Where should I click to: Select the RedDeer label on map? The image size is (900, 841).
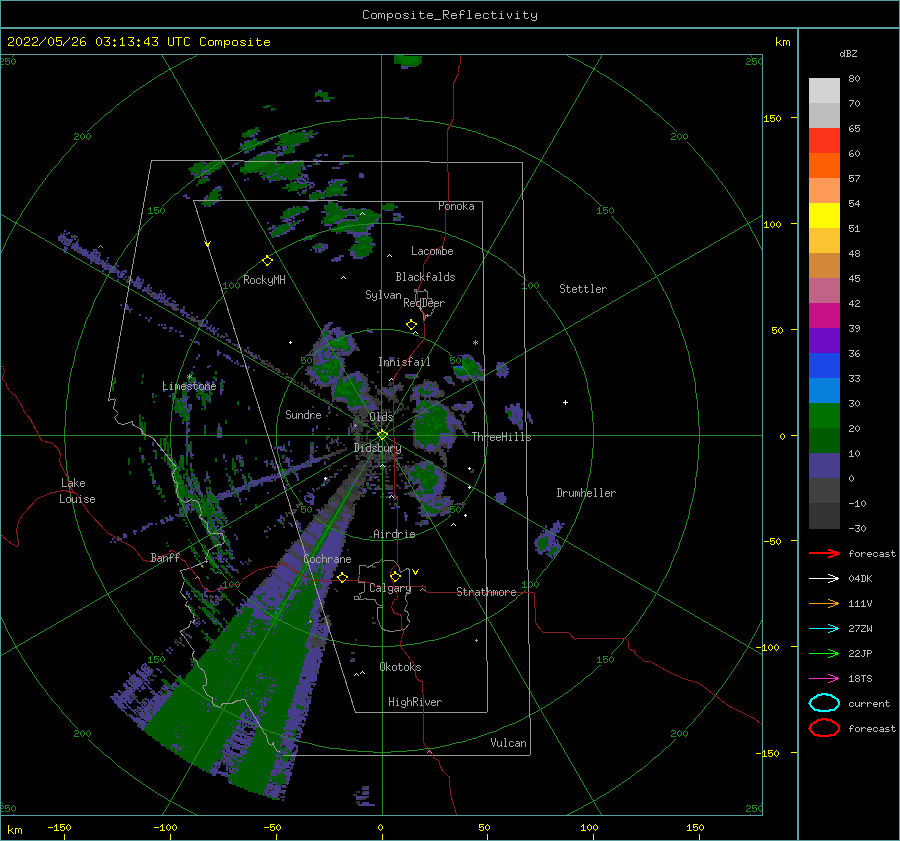(x=424, y=303)
